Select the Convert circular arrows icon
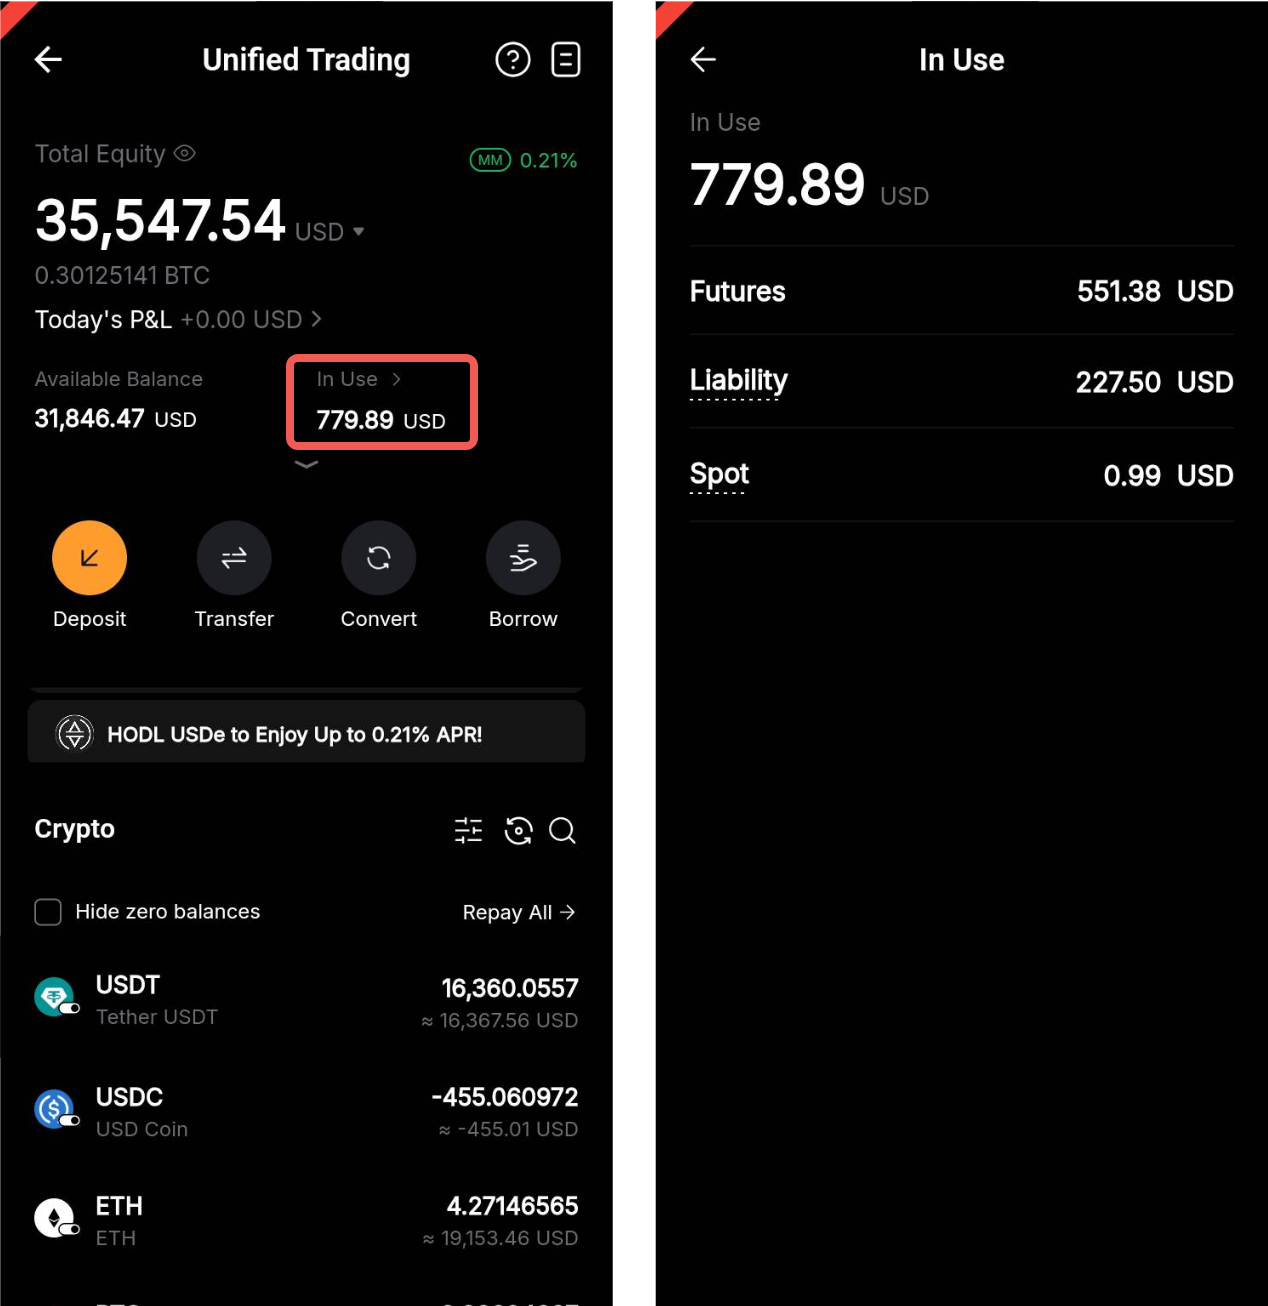1268x1306 pixels. [x=378, y=558]
